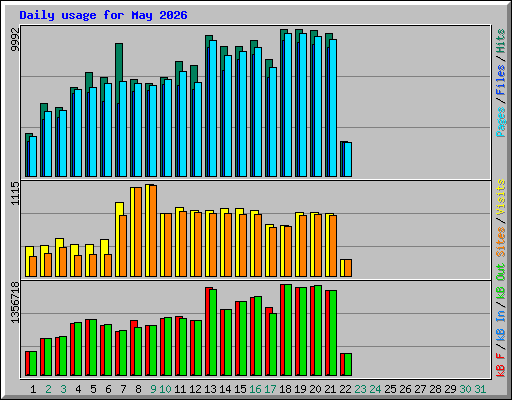This screenshot has width=512, height=400.
Task: Select day 12 on the x-axis
Action: pos(195,389)
